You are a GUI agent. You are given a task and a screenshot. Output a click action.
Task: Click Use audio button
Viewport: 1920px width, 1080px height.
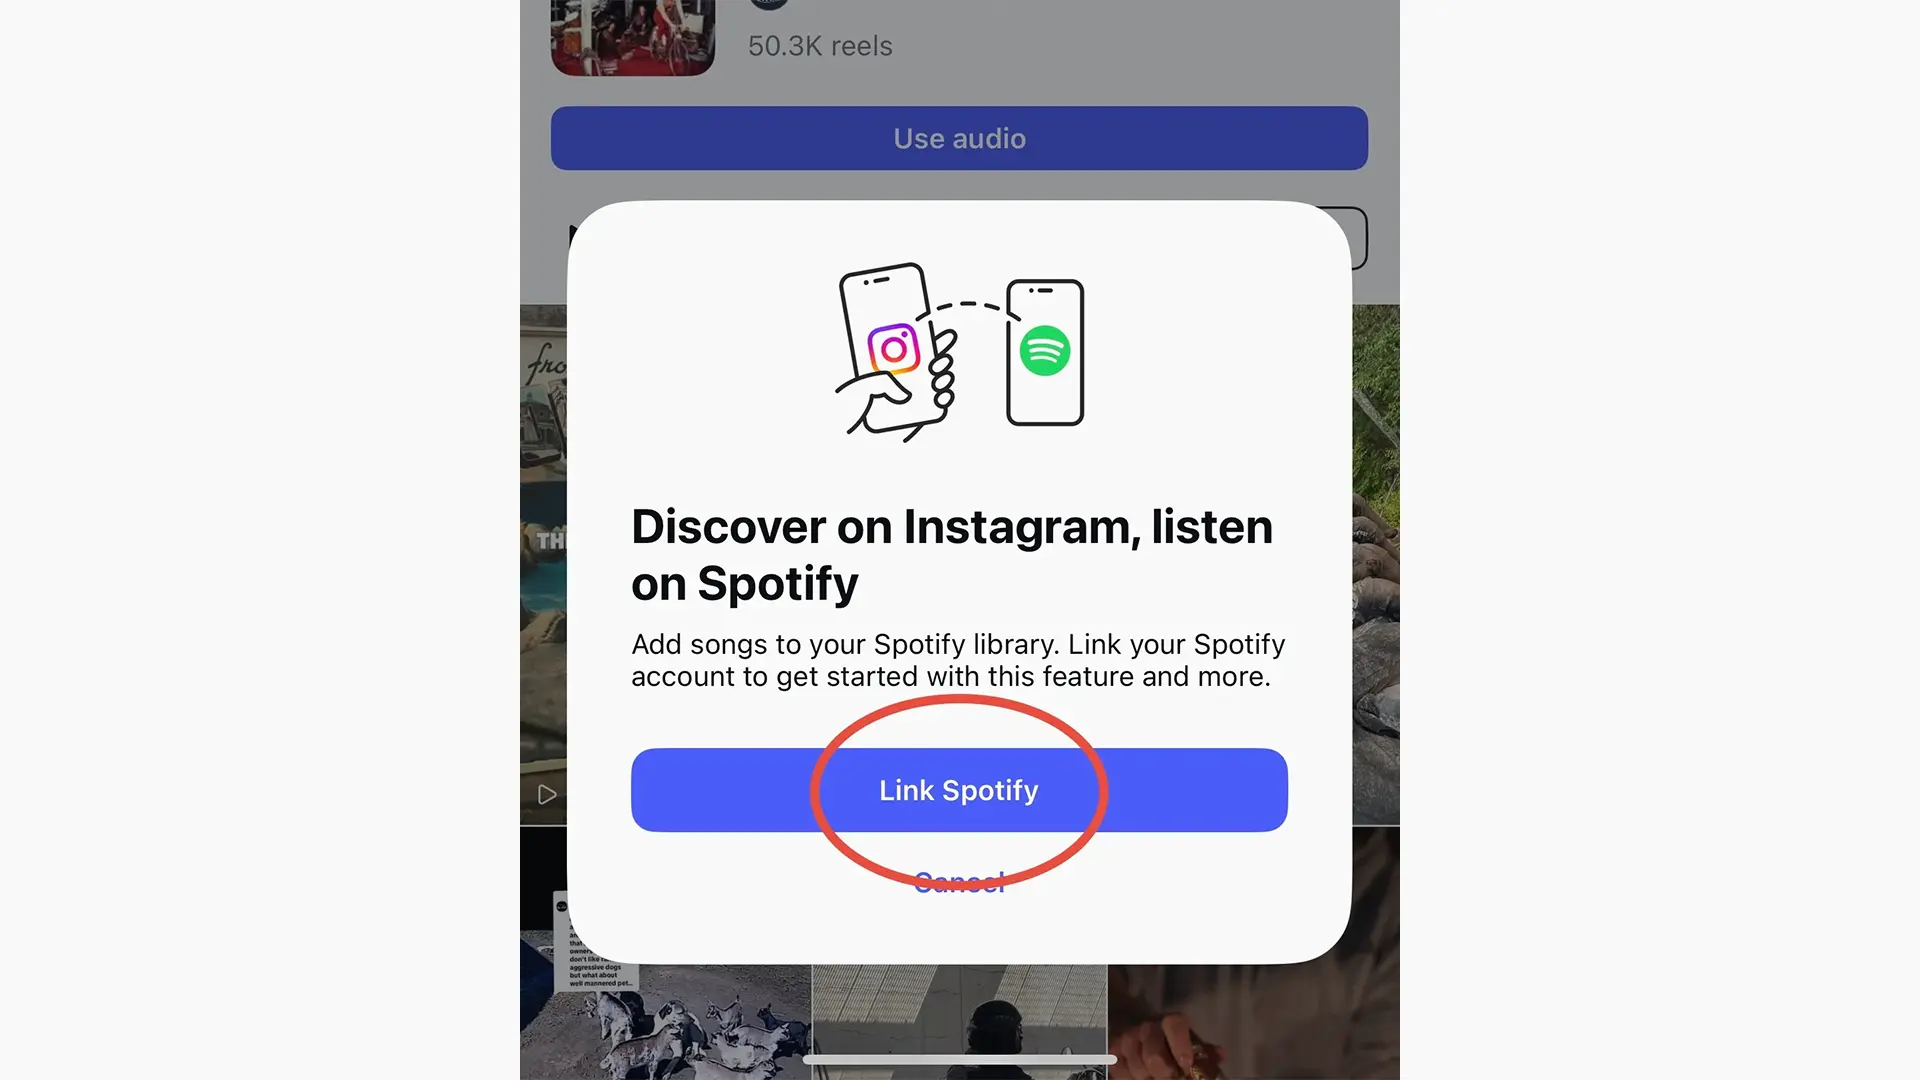[960, 137]
